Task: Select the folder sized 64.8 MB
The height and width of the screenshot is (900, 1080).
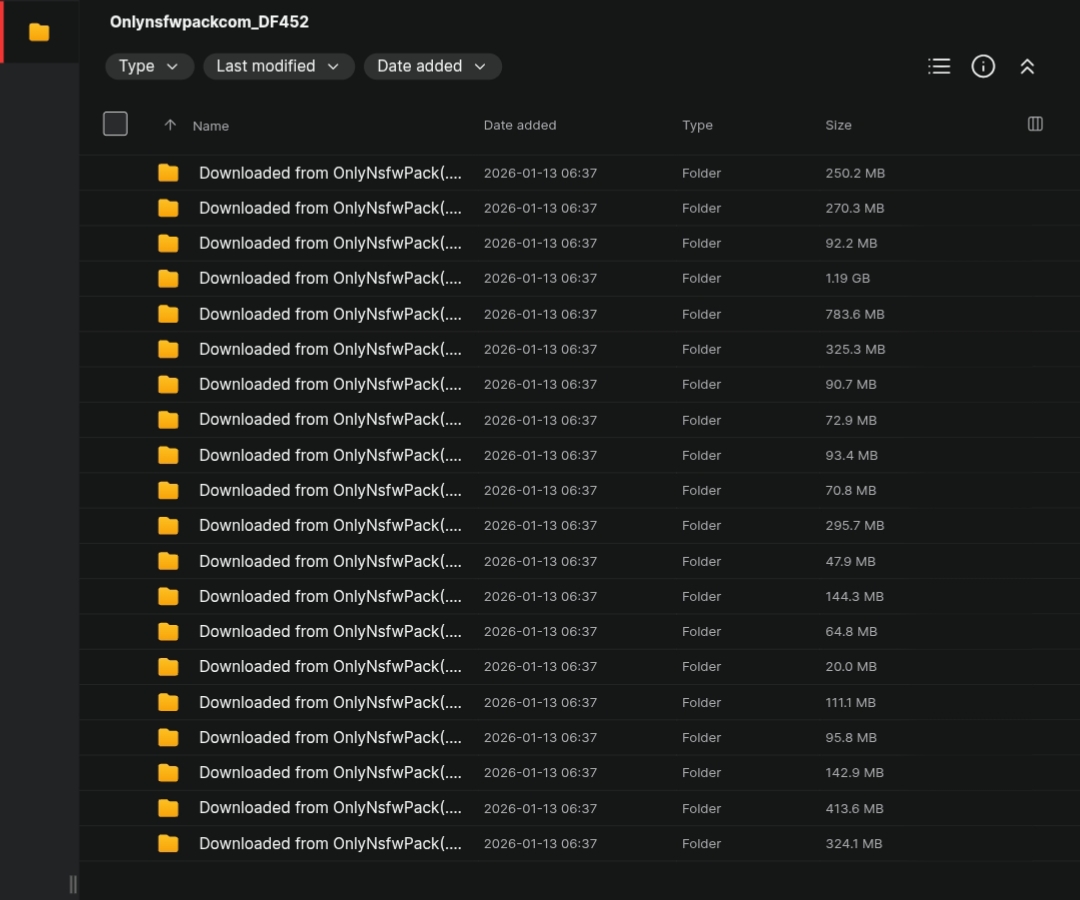Action: (x=579, y=631)
